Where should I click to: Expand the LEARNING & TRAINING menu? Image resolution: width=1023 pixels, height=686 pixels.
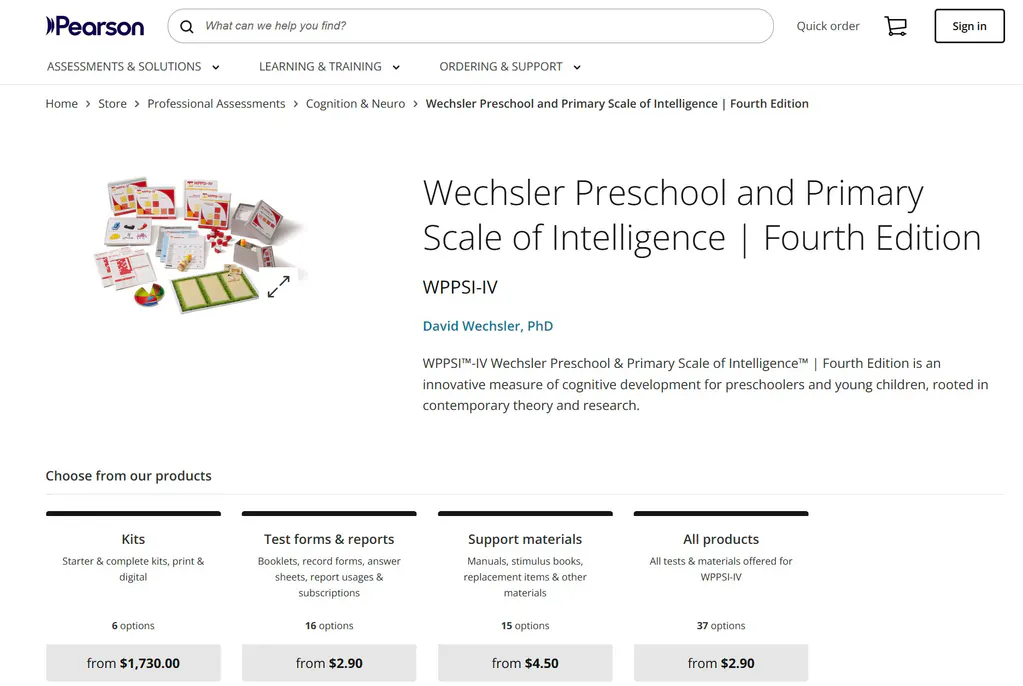point(320,66)
